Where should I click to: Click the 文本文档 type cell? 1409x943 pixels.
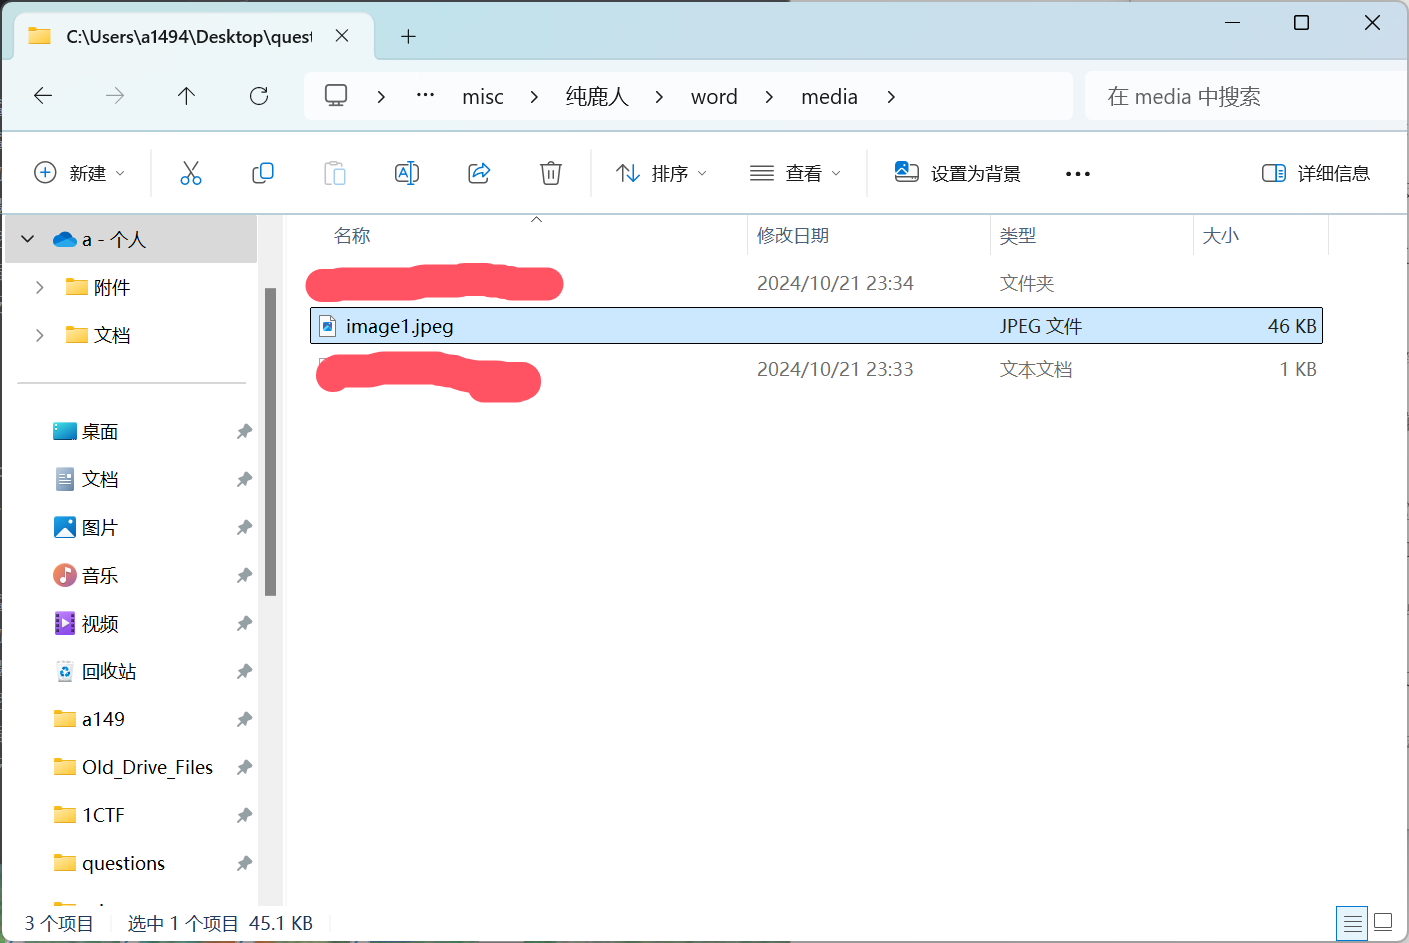(1036, 369)
